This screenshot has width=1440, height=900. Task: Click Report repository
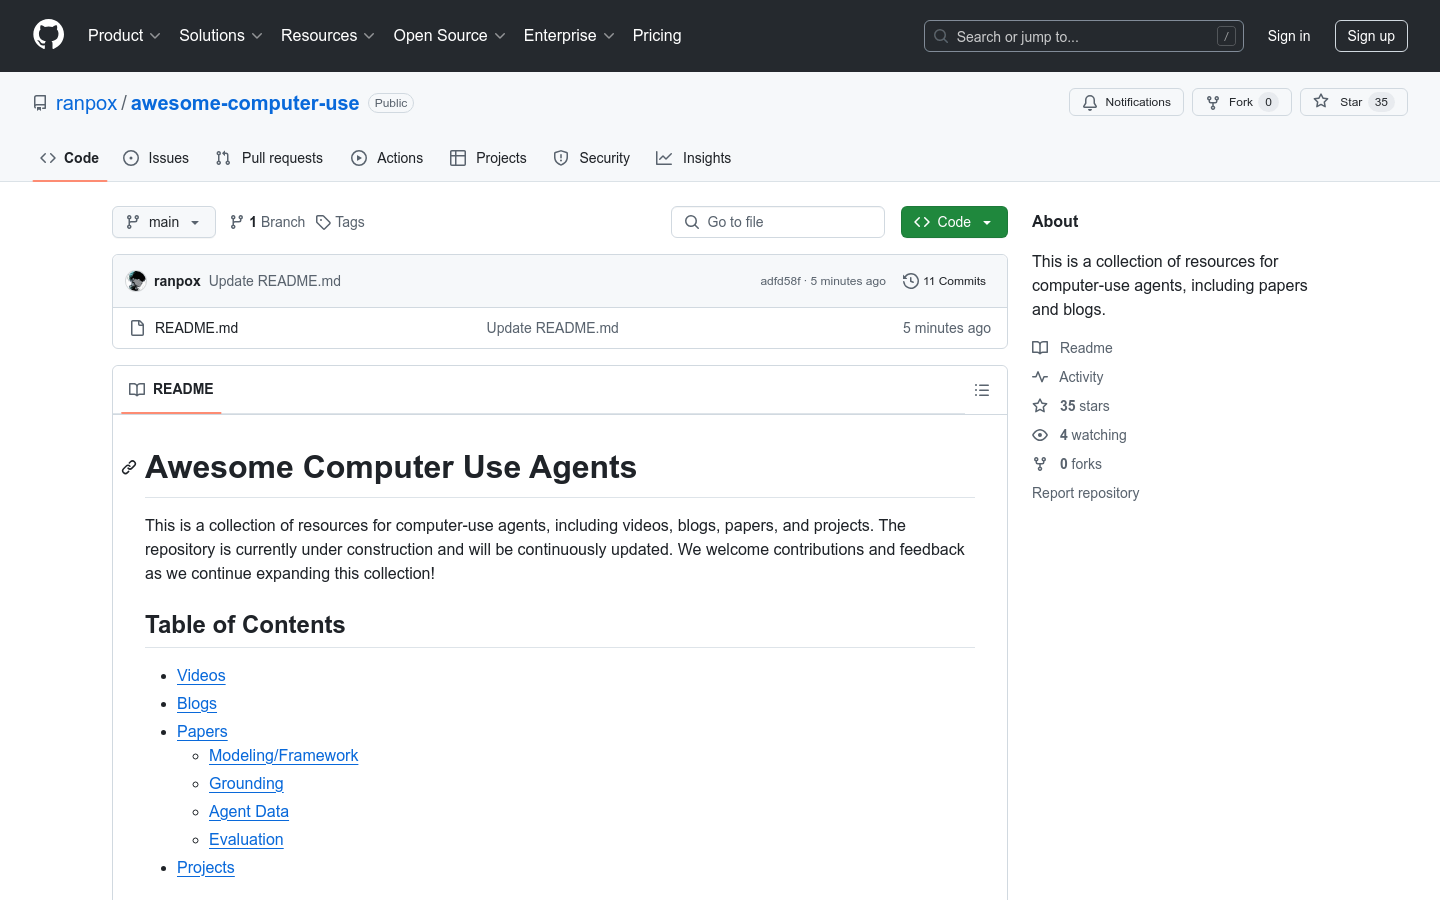click(x=1086, y=493)
